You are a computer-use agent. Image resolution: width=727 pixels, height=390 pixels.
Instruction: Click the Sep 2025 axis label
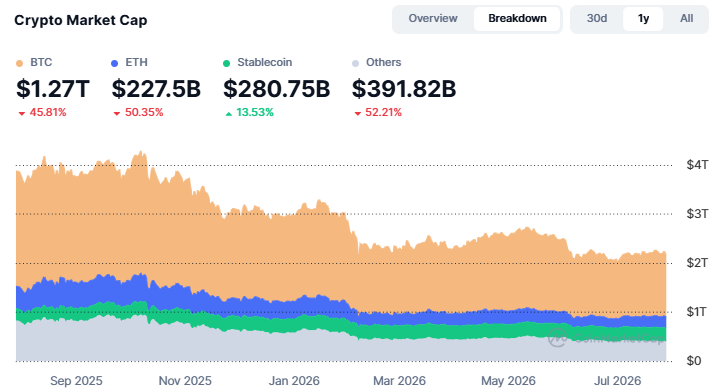click(x=76, y=381)
